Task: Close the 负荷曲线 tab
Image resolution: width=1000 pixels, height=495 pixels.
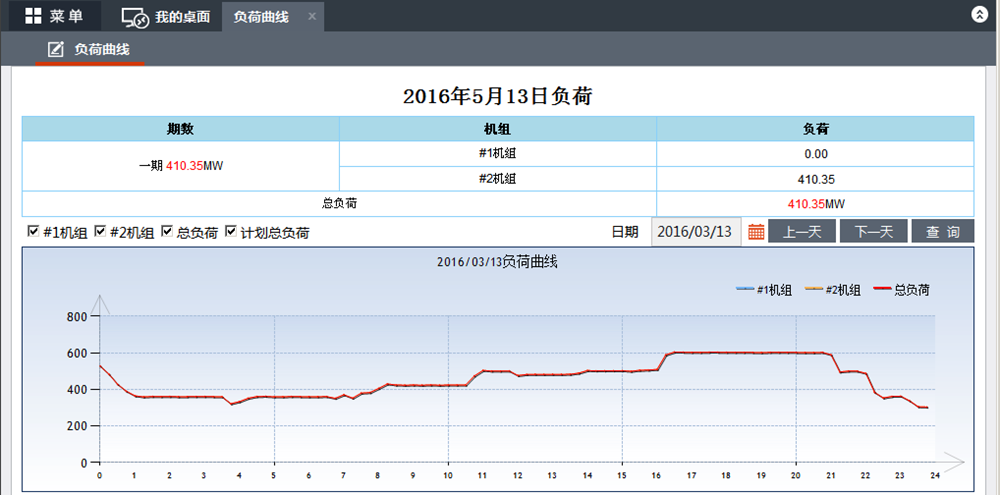Action: click(312, 17)
